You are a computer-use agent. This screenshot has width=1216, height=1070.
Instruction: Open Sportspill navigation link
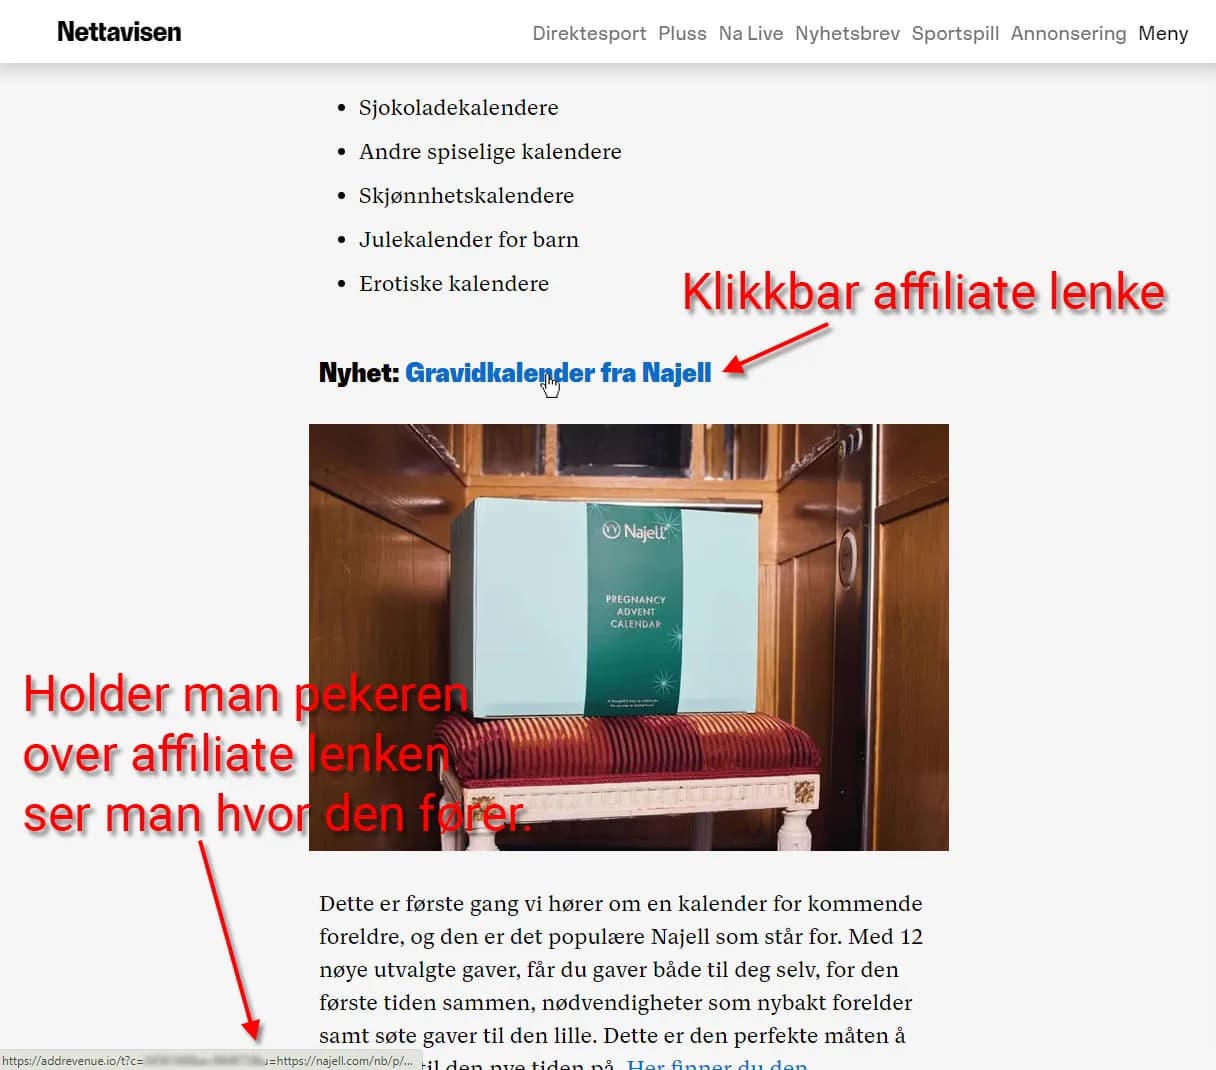click(955, 33)
